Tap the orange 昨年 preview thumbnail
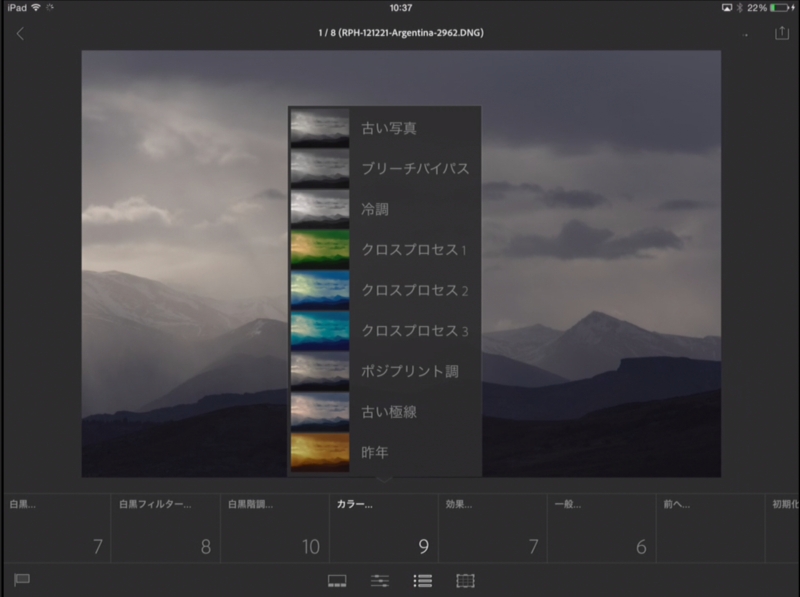800x597 pixels. pos(320,452)
